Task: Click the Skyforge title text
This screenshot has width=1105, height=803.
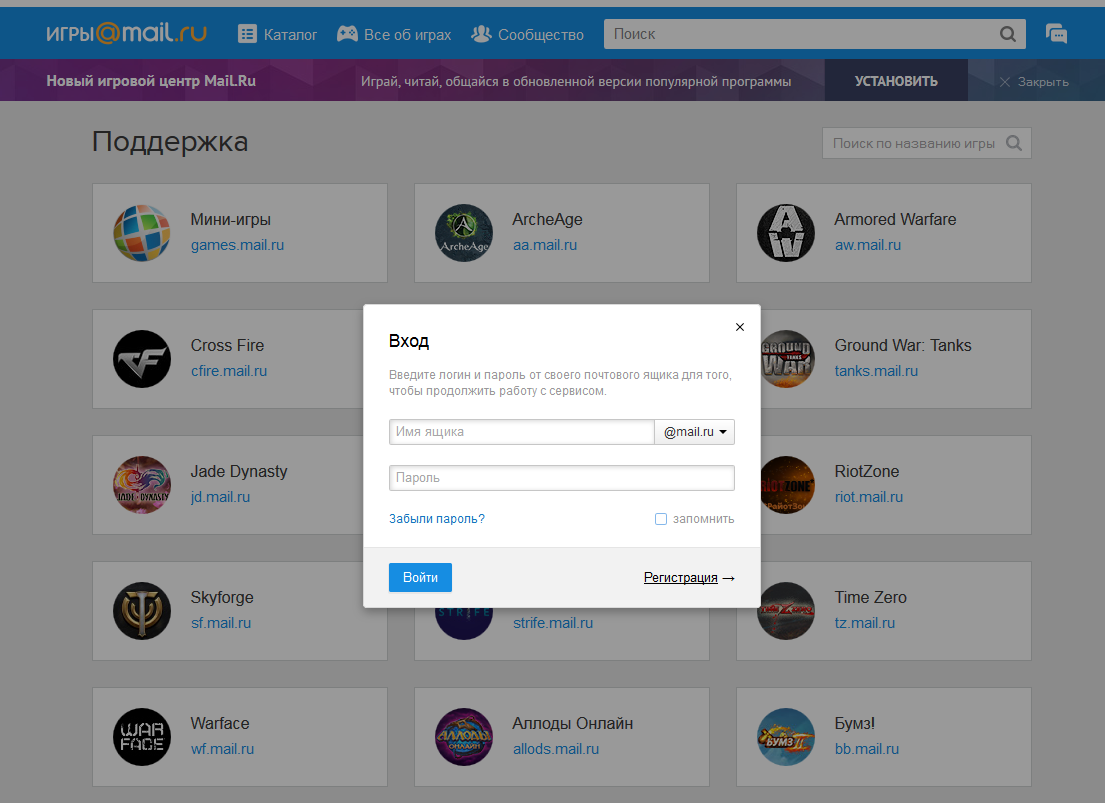Action: 222,597
